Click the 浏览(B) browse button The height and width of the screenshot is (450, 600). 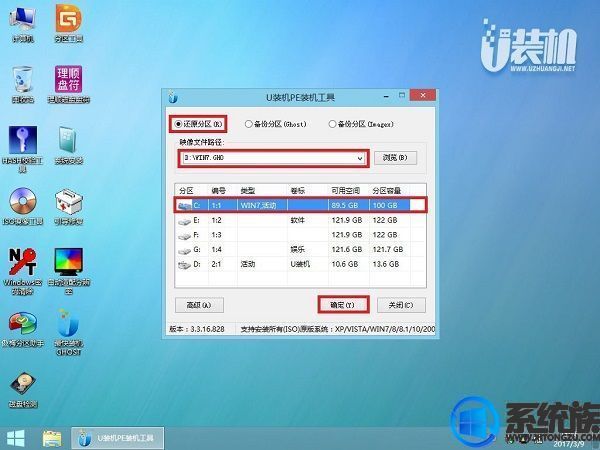tap(395, 158)
